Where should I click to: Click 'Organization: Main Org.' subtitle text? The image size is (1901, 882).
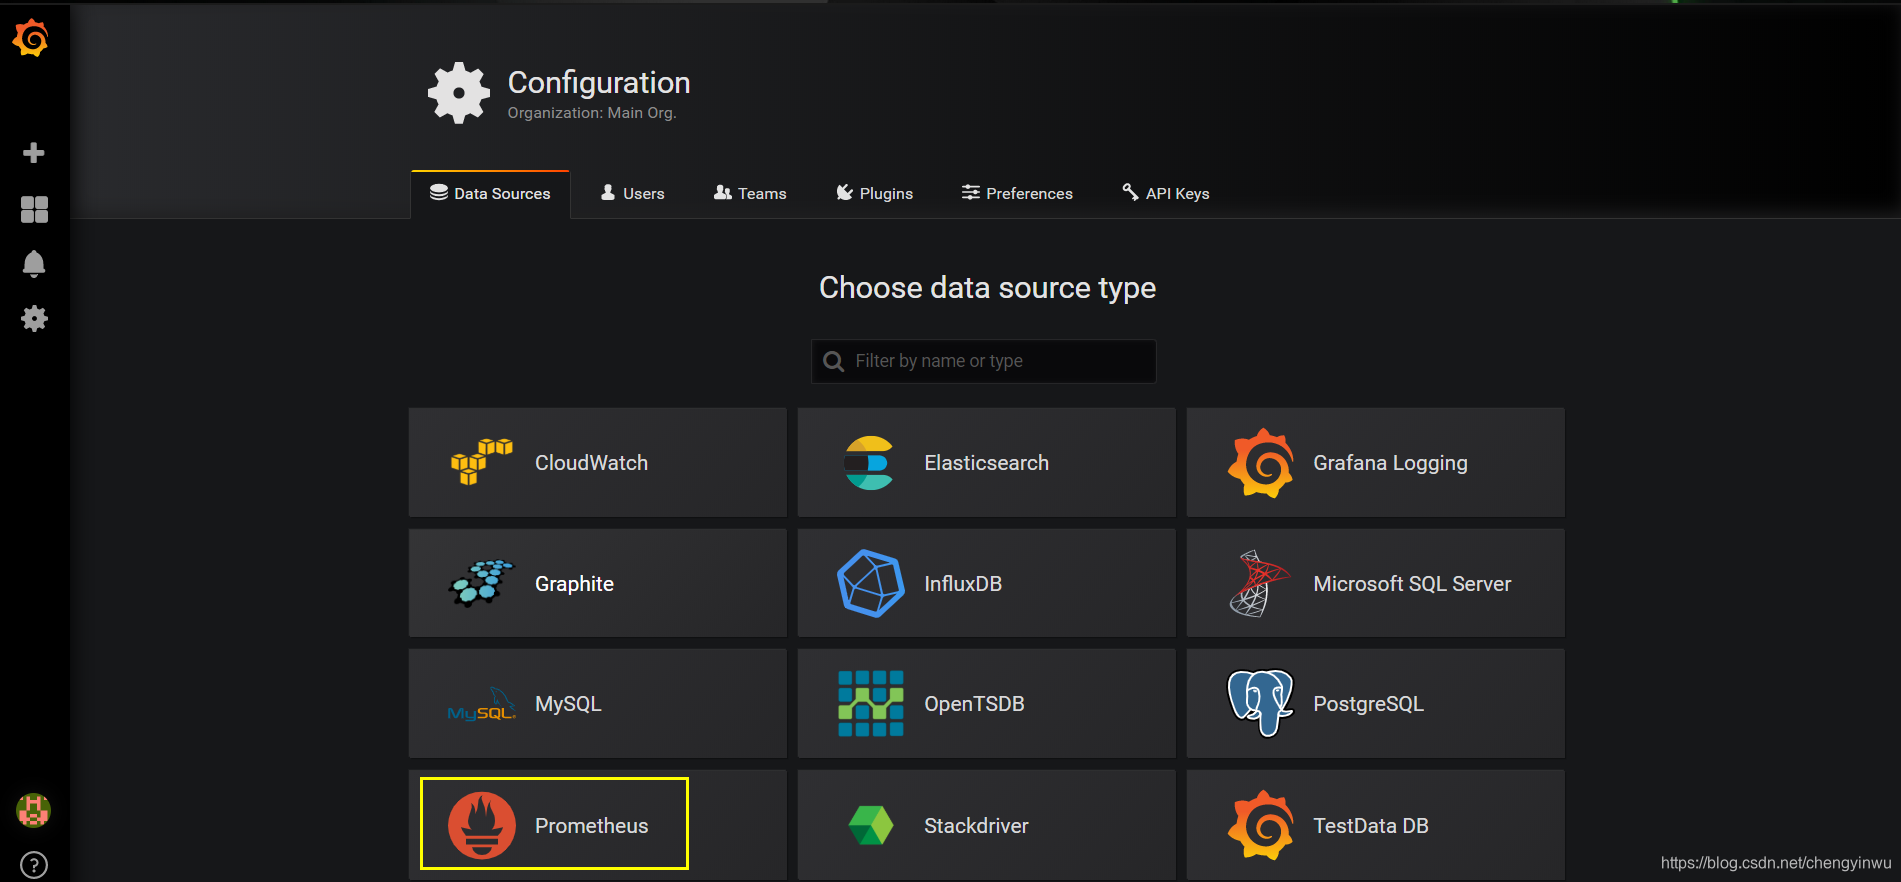click(x=592, y=113)
